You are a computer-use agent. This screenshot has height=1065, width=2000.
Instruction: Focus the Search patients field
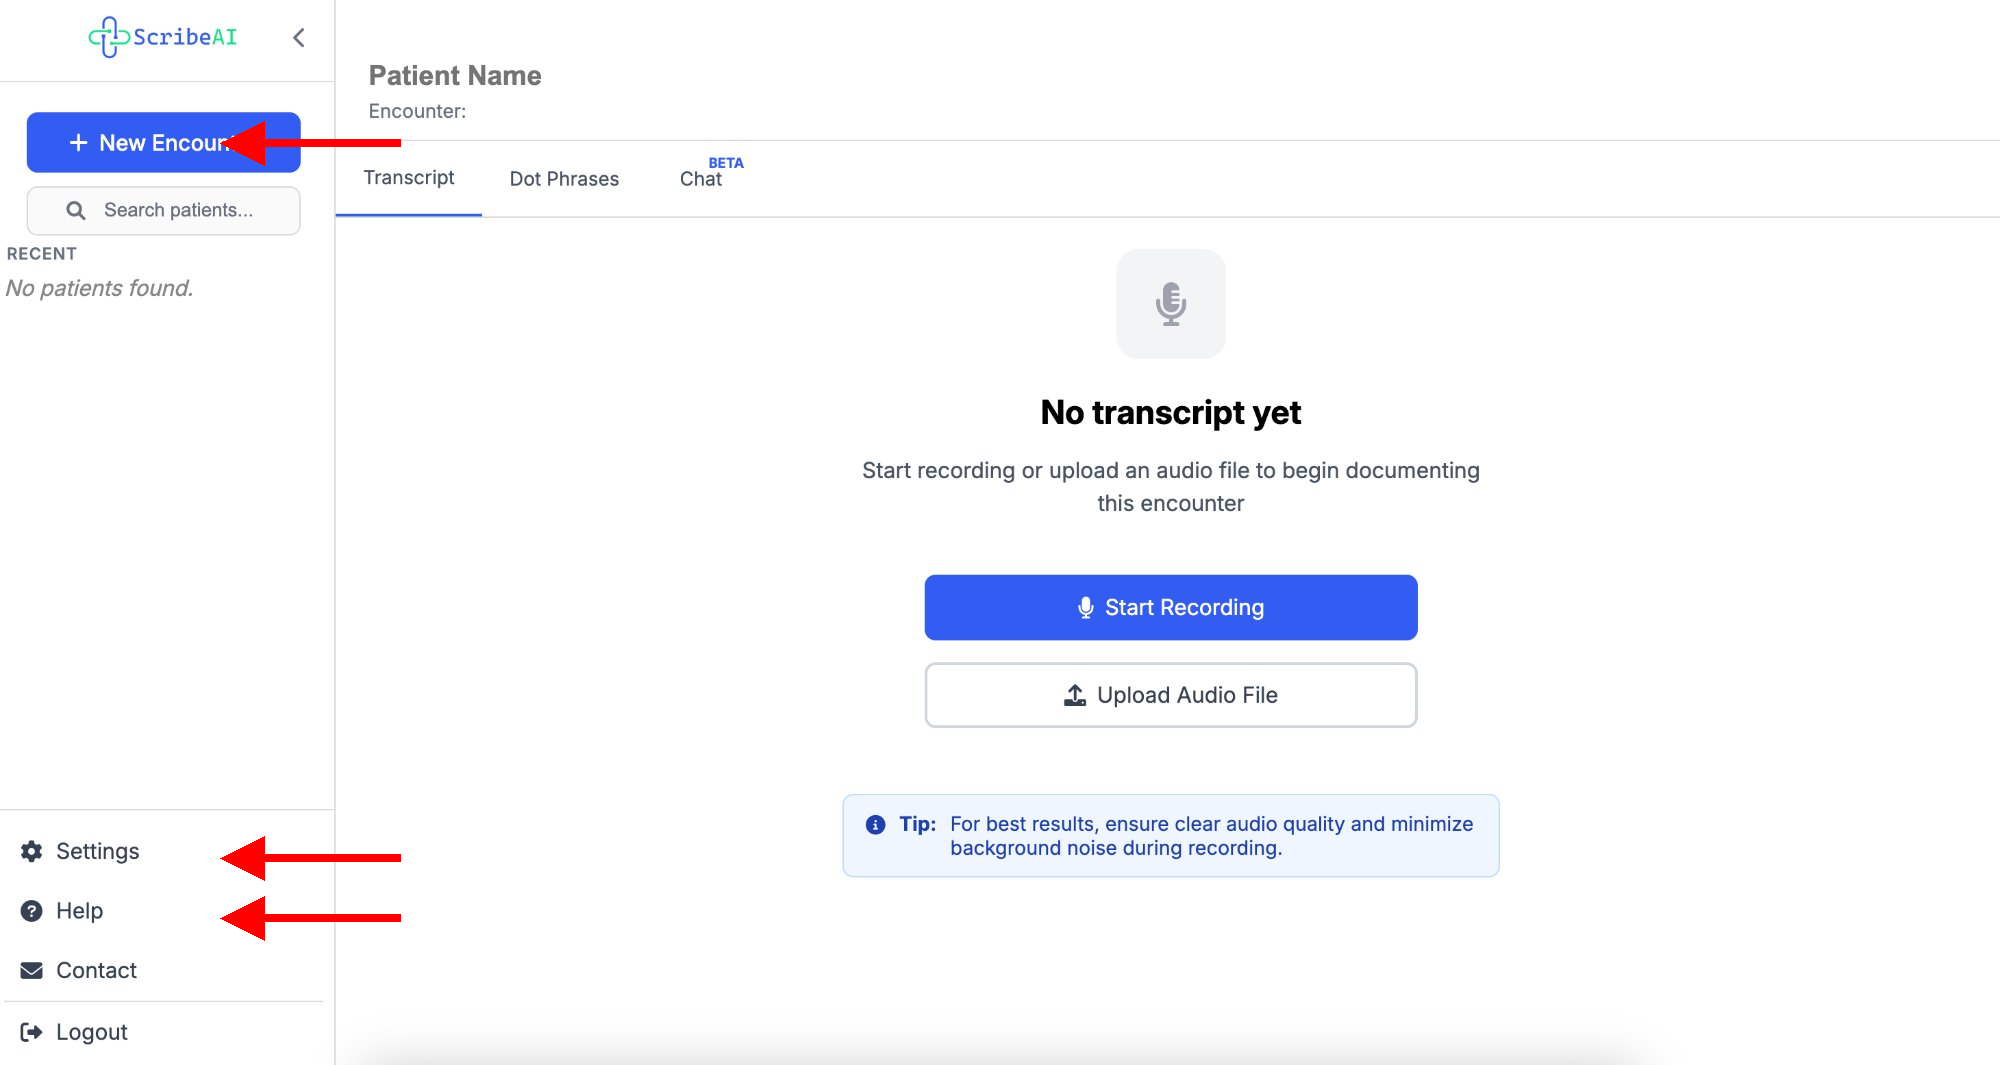(x=178, y=210)
